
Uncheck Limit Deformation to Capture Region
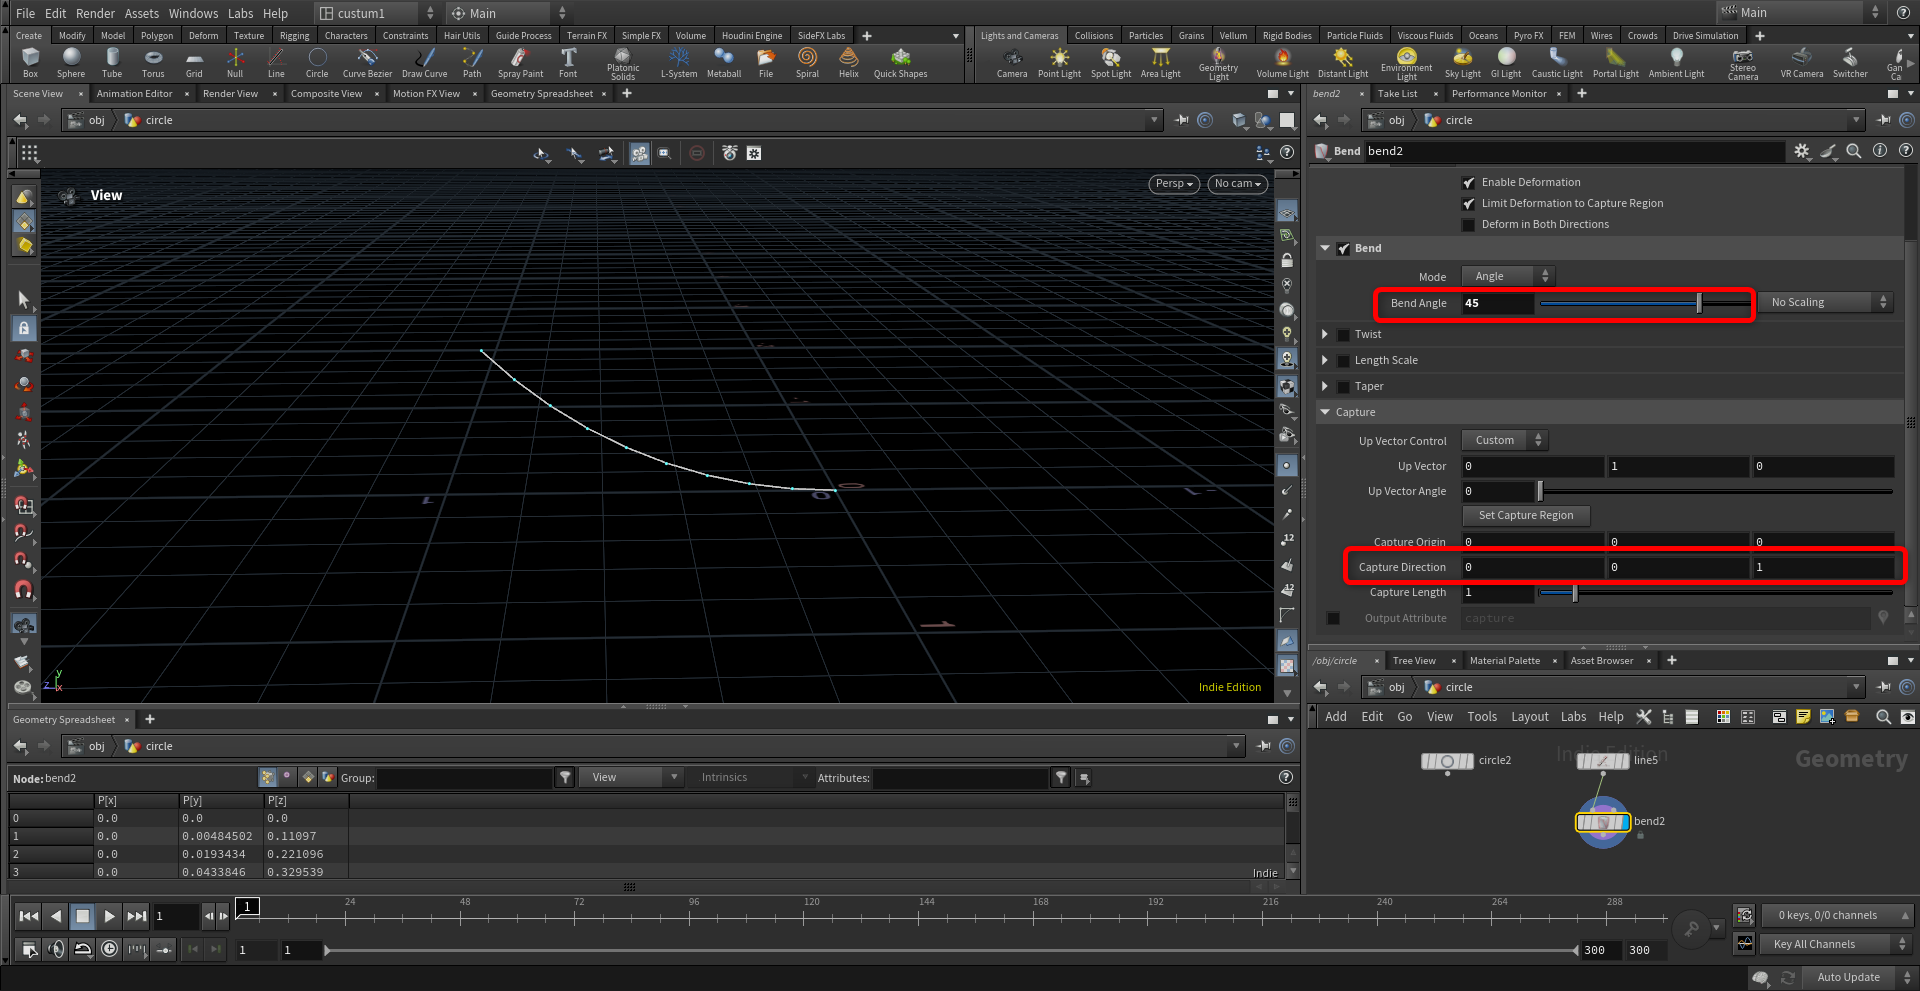click(x=1468, y=204)
